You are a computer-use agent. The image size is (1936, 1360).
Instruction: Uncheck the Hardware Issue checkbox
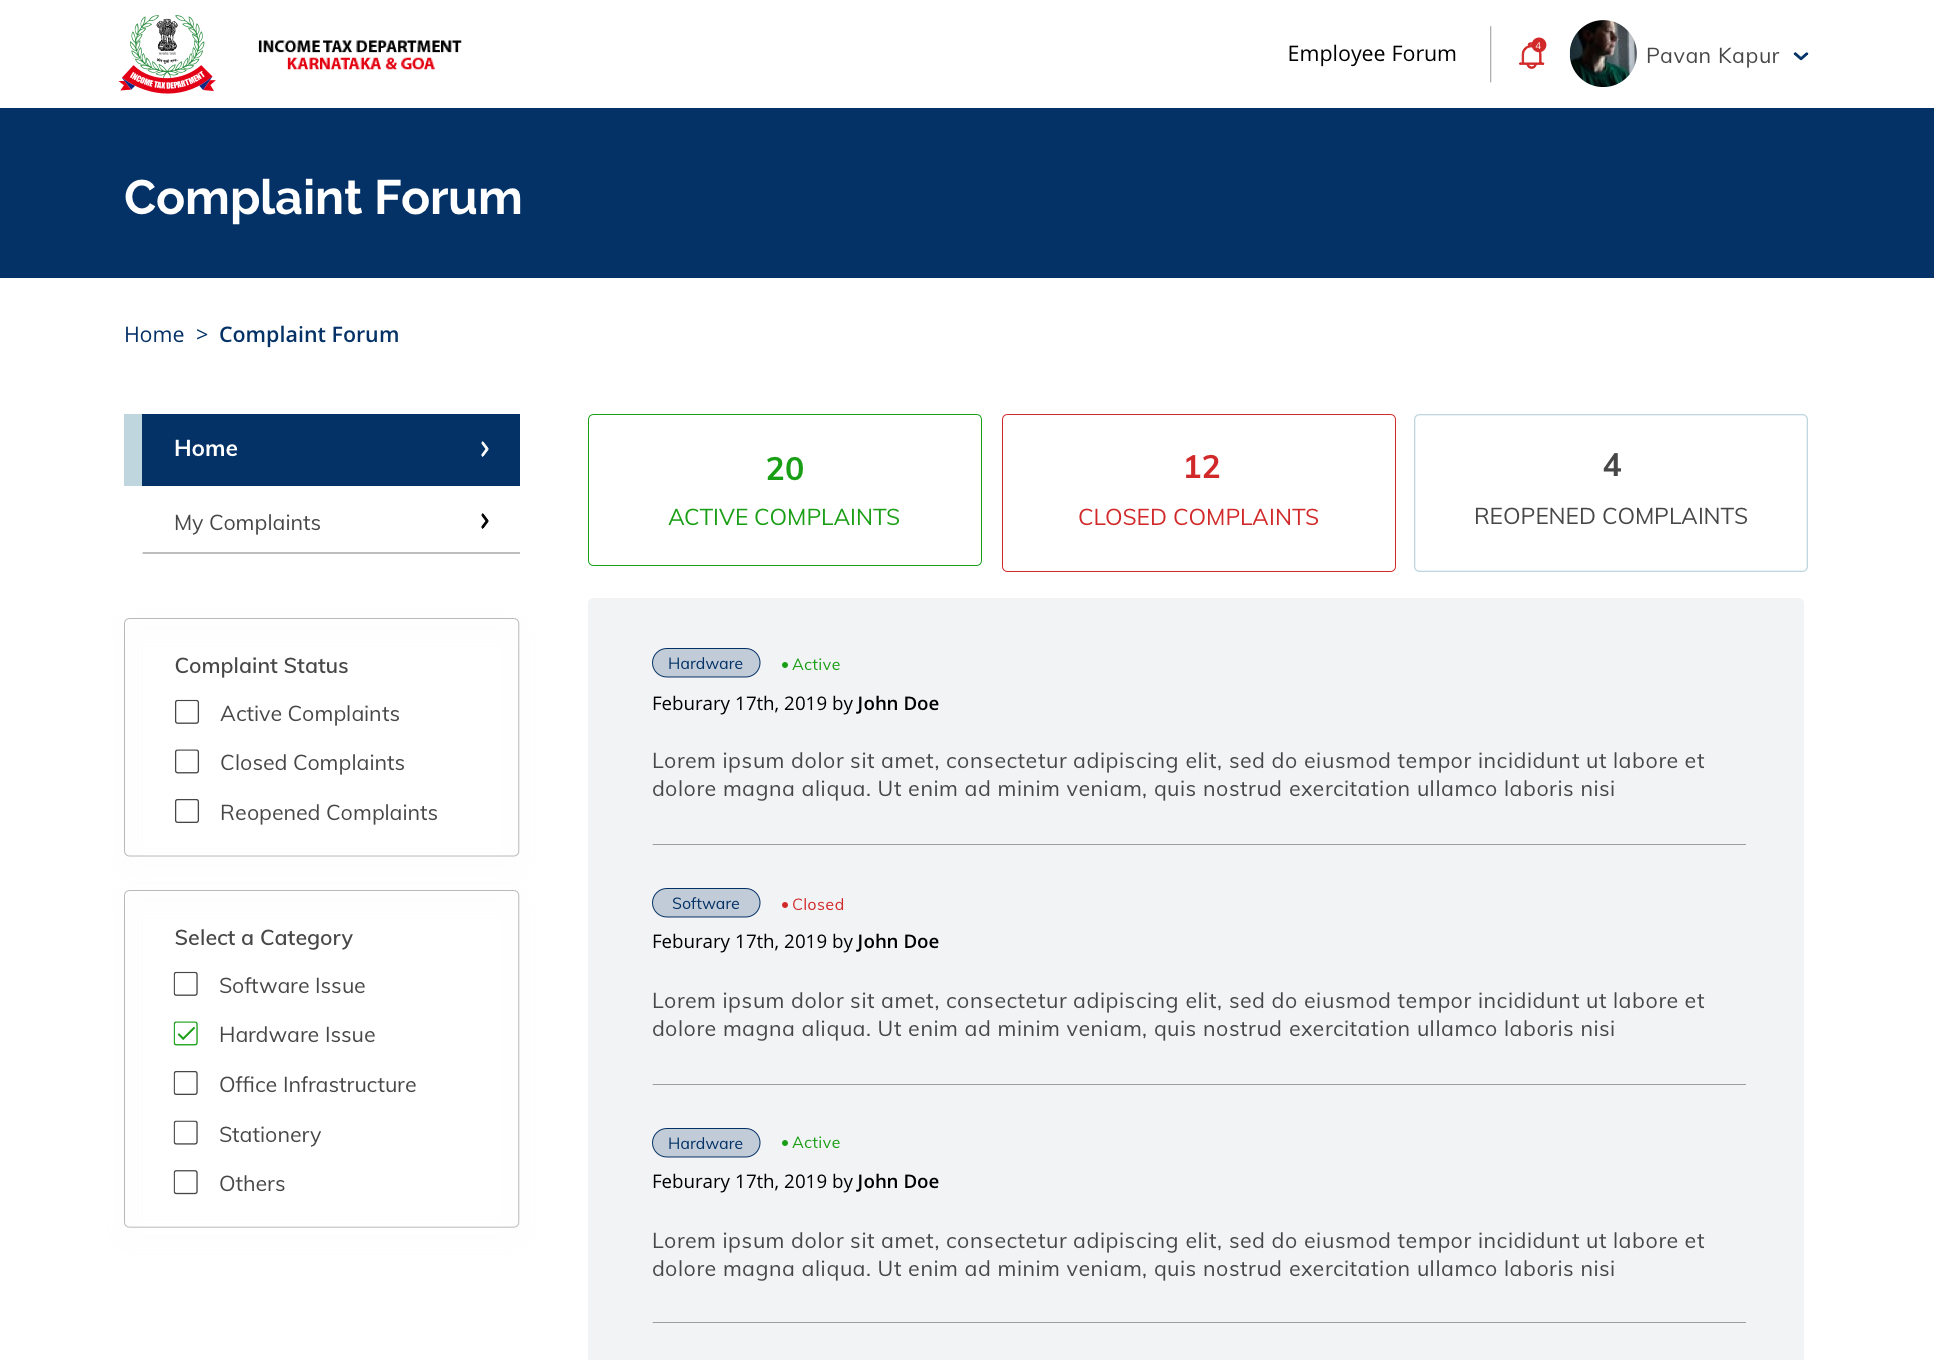pyautogui.click(x=186, y=1033)
